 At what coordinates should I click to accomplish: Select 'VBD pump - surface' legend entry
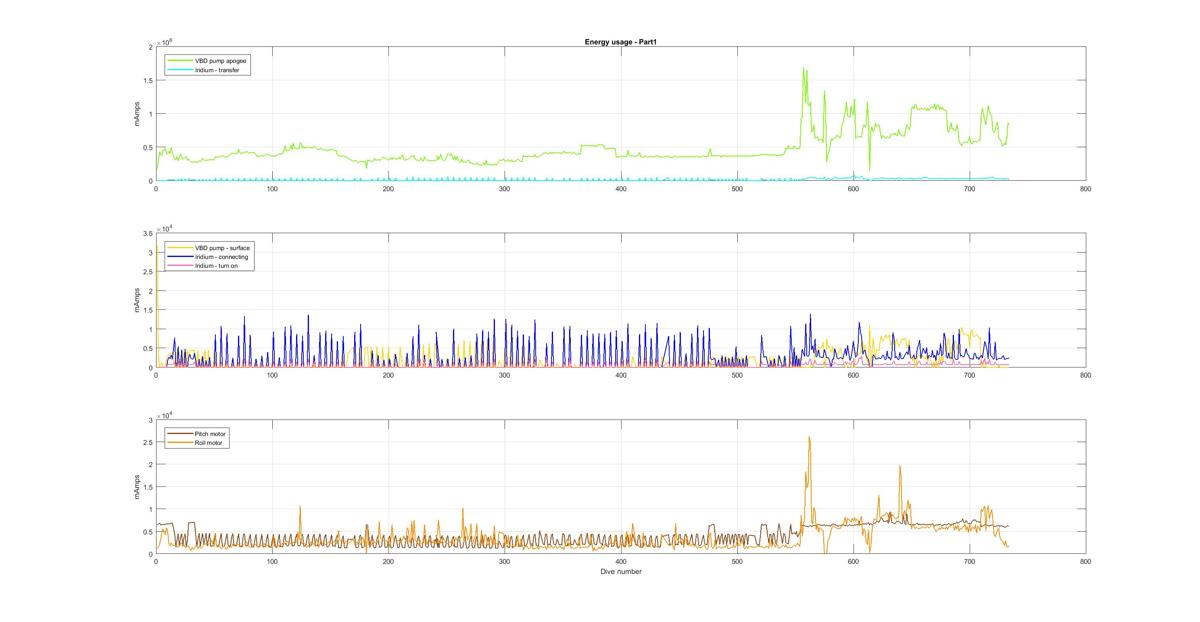tap(221, 247)
